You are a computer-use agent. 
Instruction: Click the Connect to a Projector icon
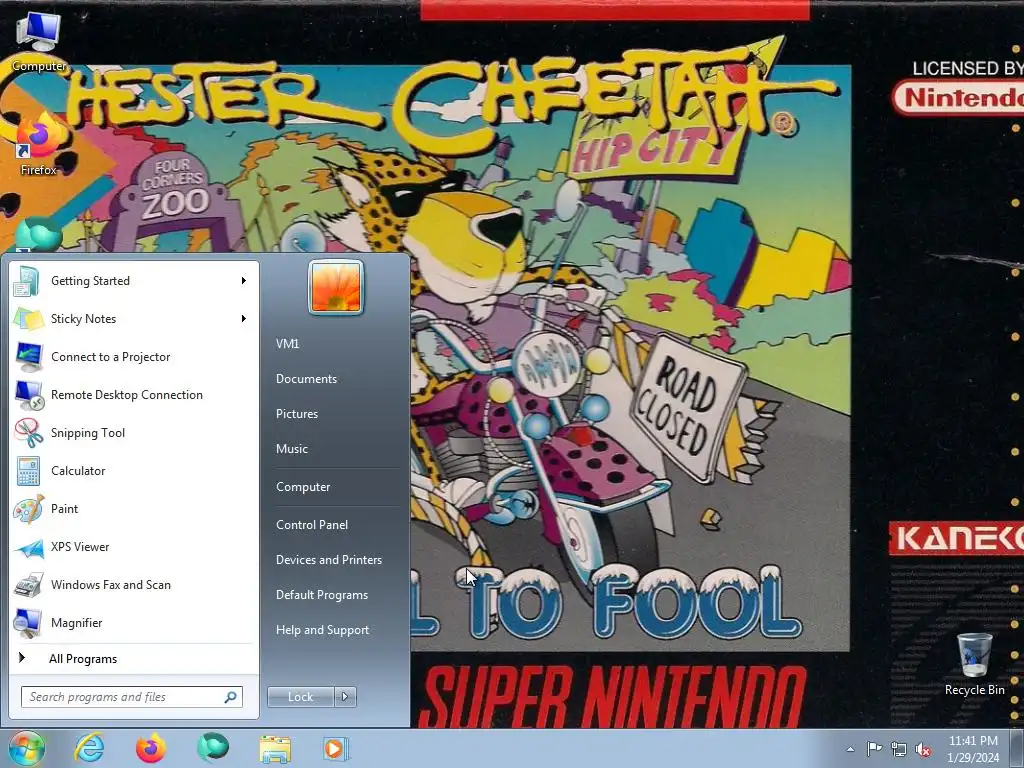tap(28, 357)
